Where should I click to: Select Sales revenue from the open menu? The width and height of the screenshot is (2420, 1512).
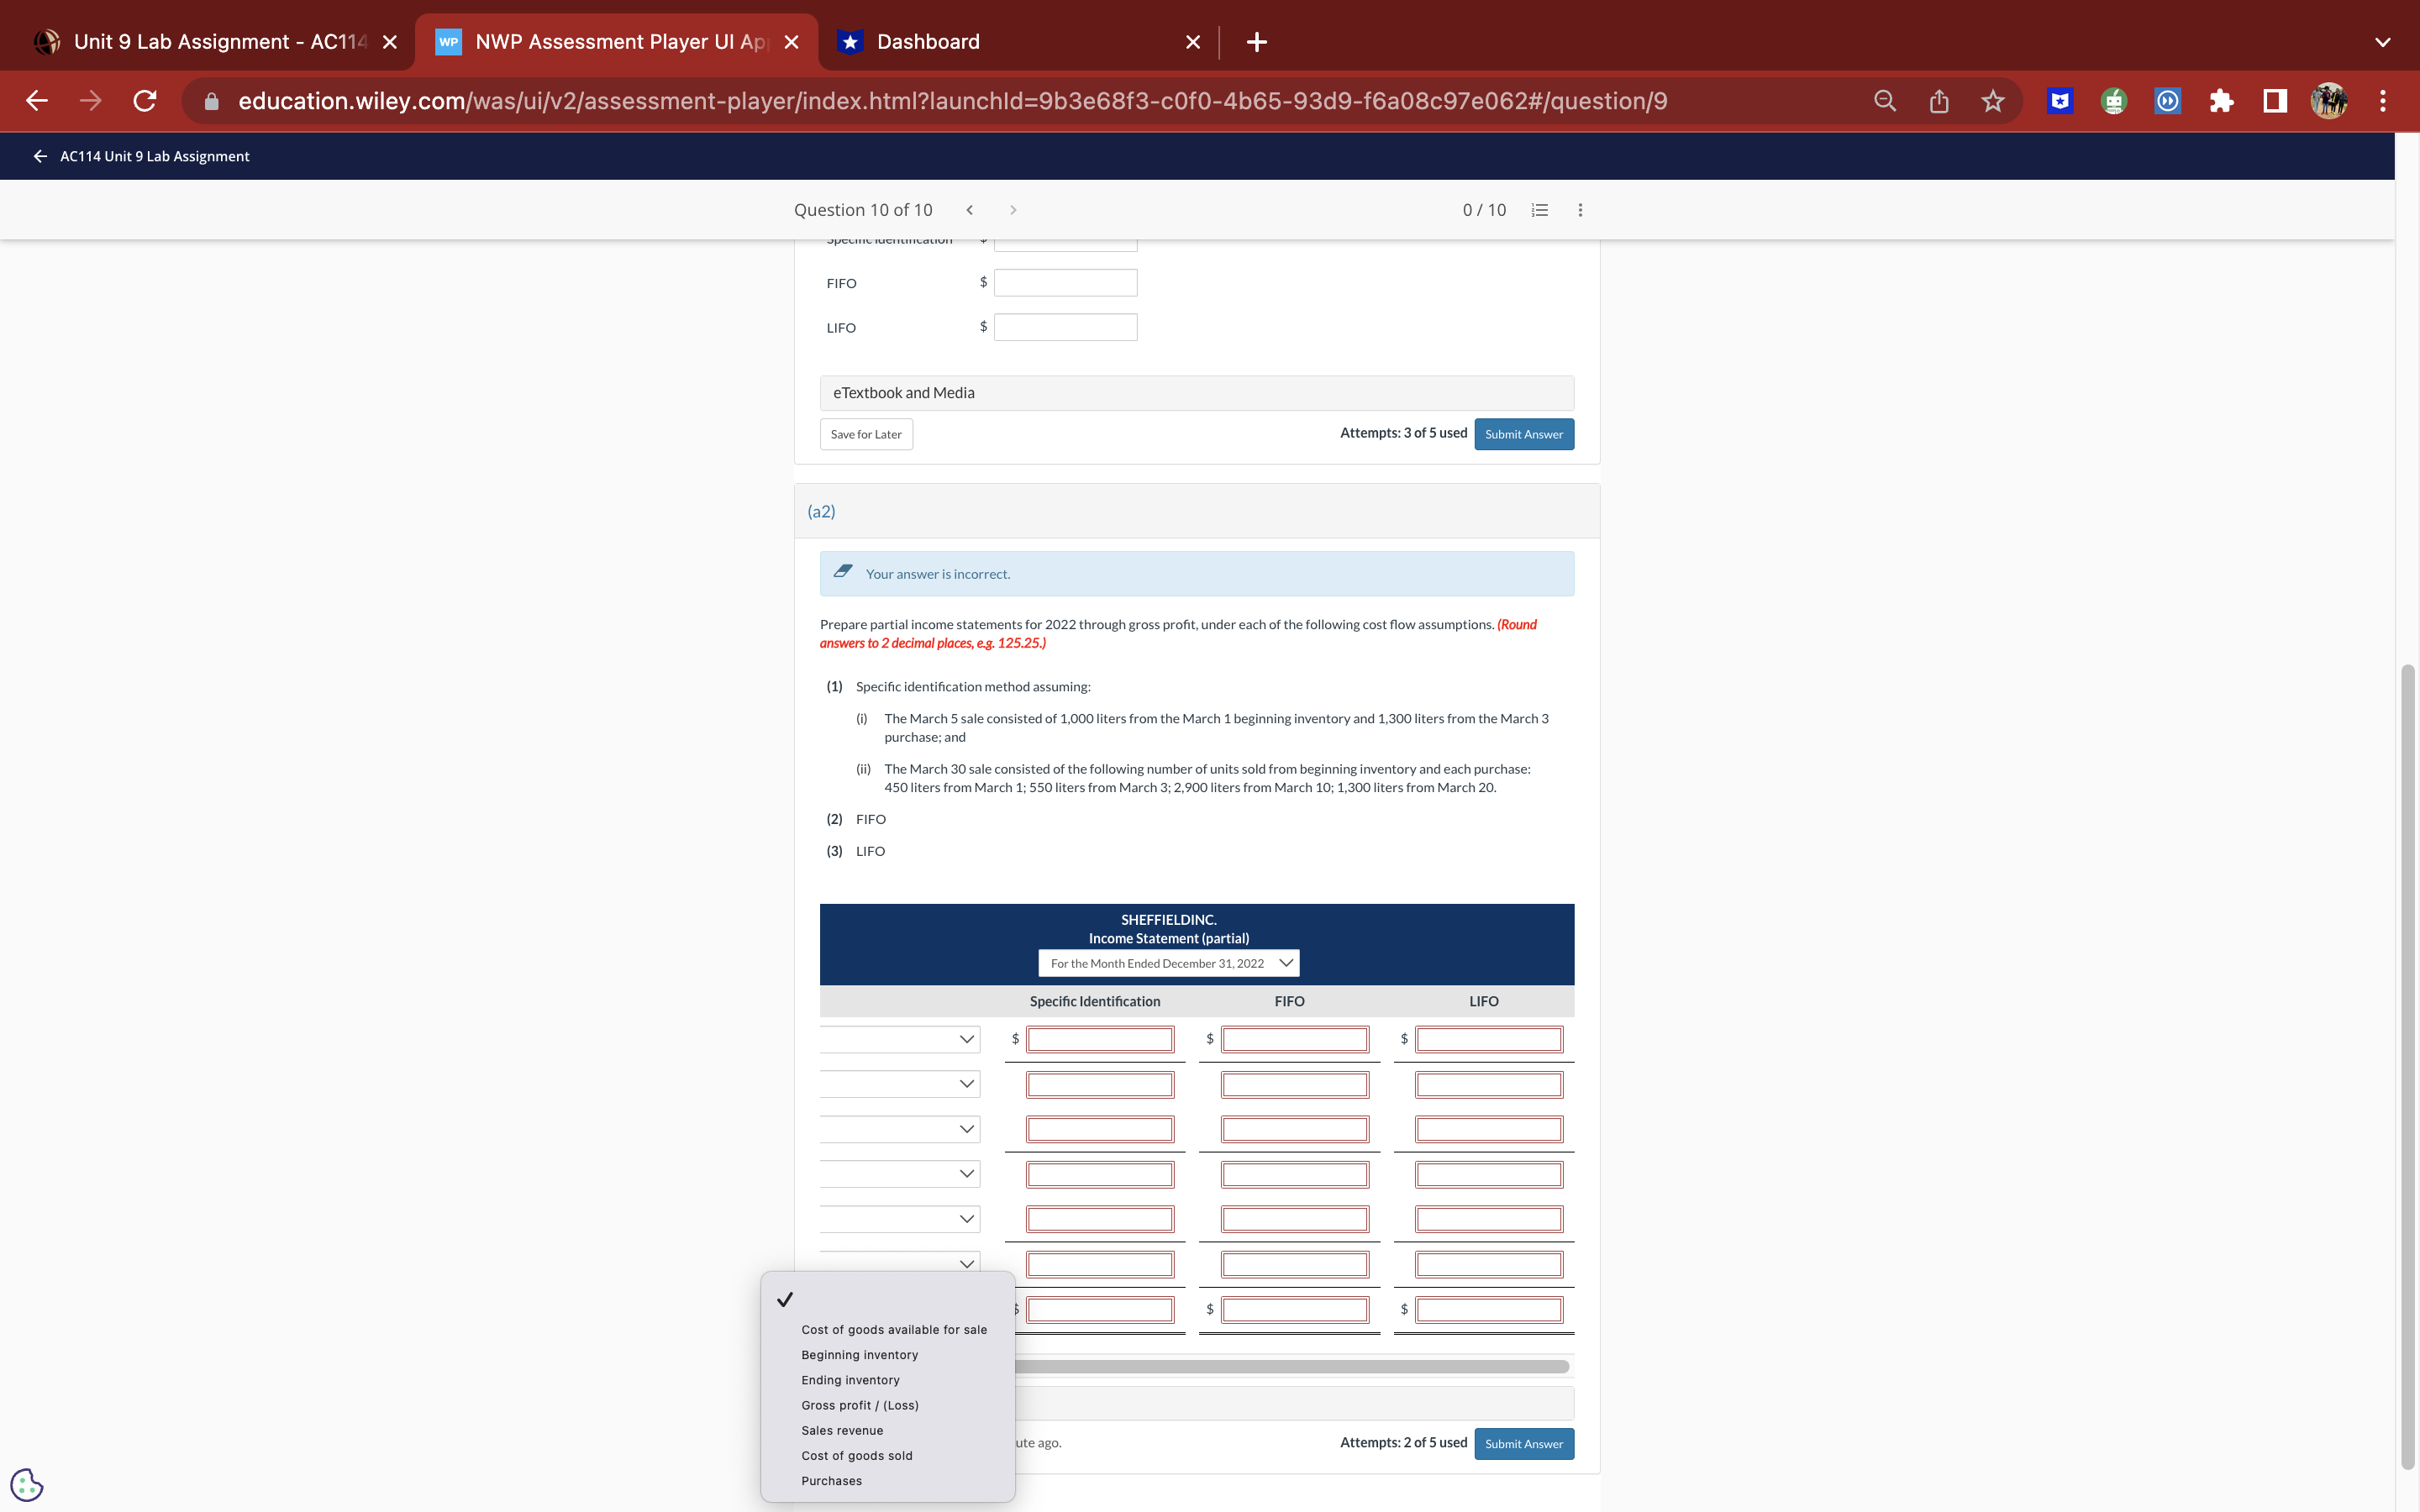pos(842,1430)
